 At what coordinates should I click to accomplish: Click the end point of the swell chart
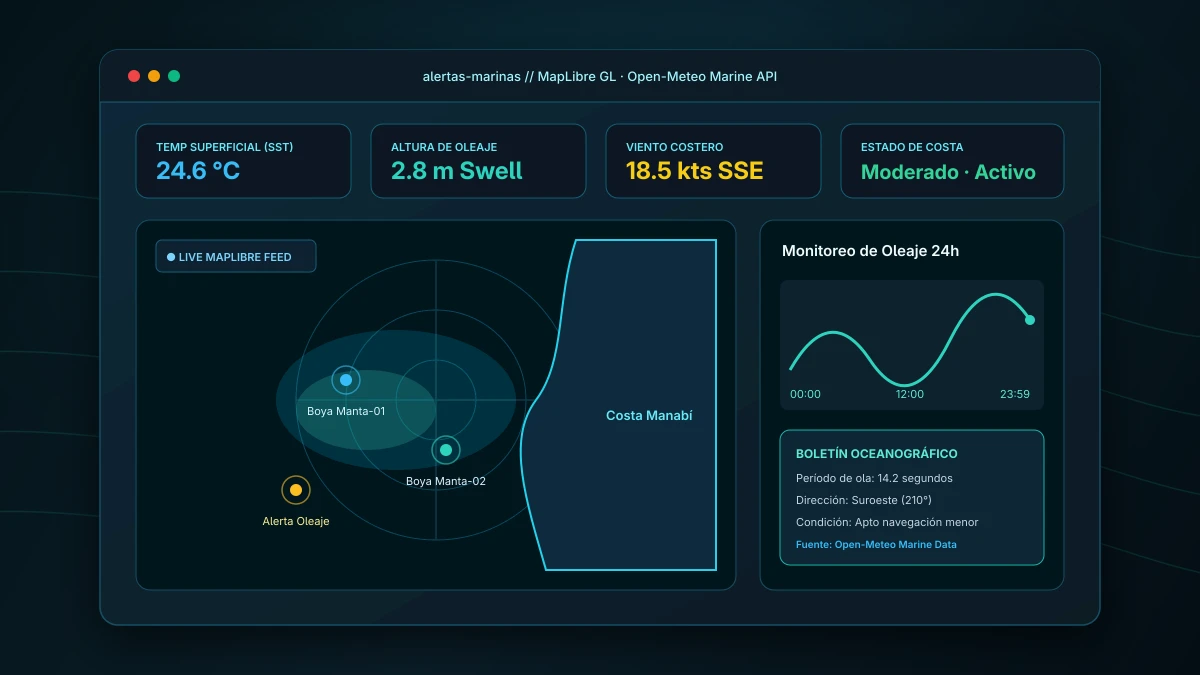coord(1030,320)
